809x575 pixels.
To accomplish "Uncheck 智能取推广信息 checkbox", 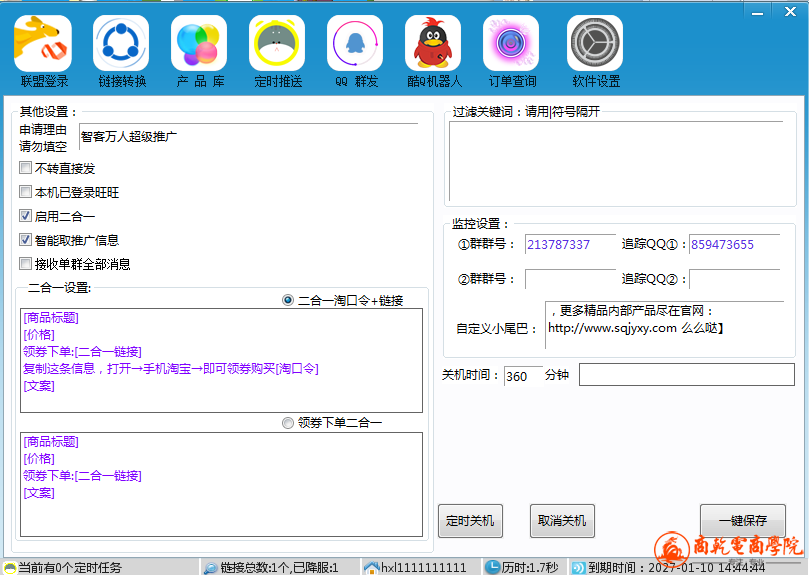I will 26,240.
